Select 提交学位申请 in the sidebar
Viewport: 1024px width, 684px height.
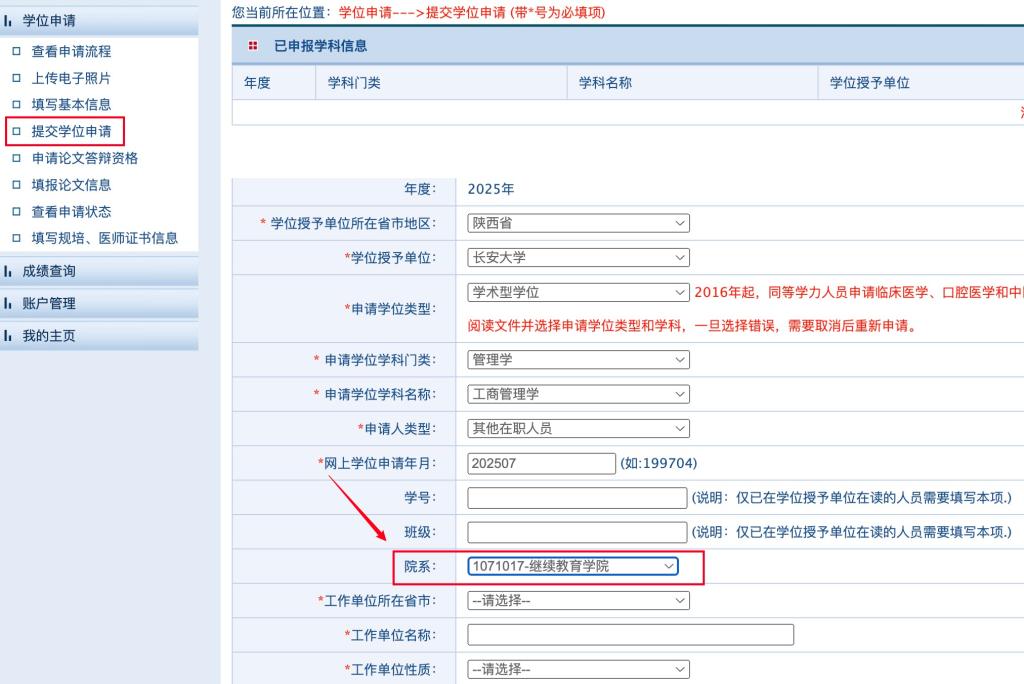tap(71, 131)
